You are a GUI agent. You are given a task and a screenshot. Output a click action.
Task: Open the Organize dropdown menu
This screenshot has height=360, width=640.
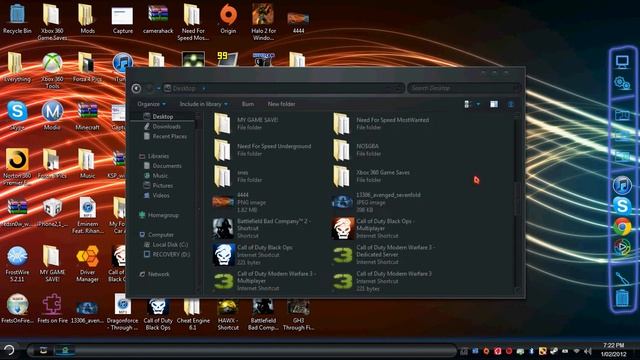[151, 104]
